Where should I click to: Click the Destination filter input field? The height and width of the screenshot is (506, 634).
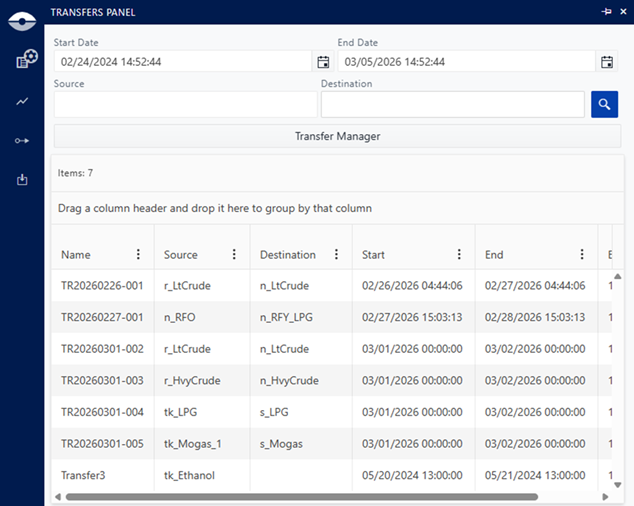(452, 104)
